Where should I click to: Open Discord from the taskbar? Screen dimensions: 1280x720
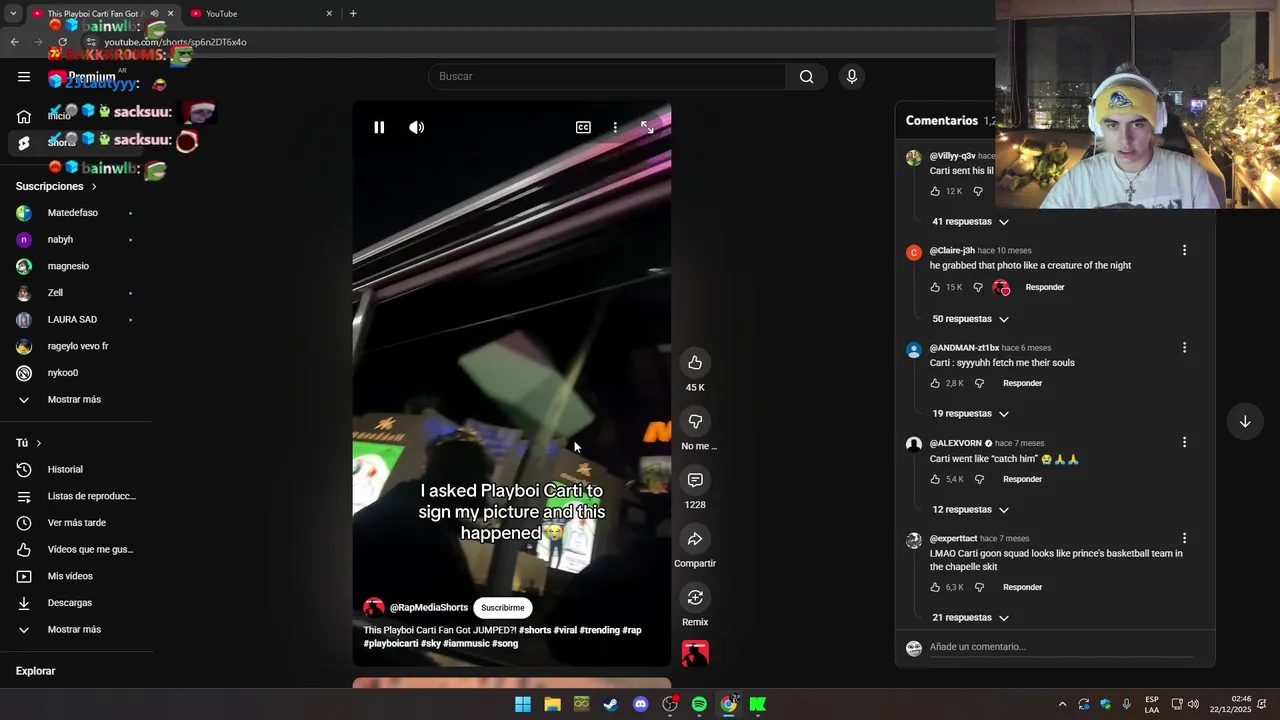640,704
